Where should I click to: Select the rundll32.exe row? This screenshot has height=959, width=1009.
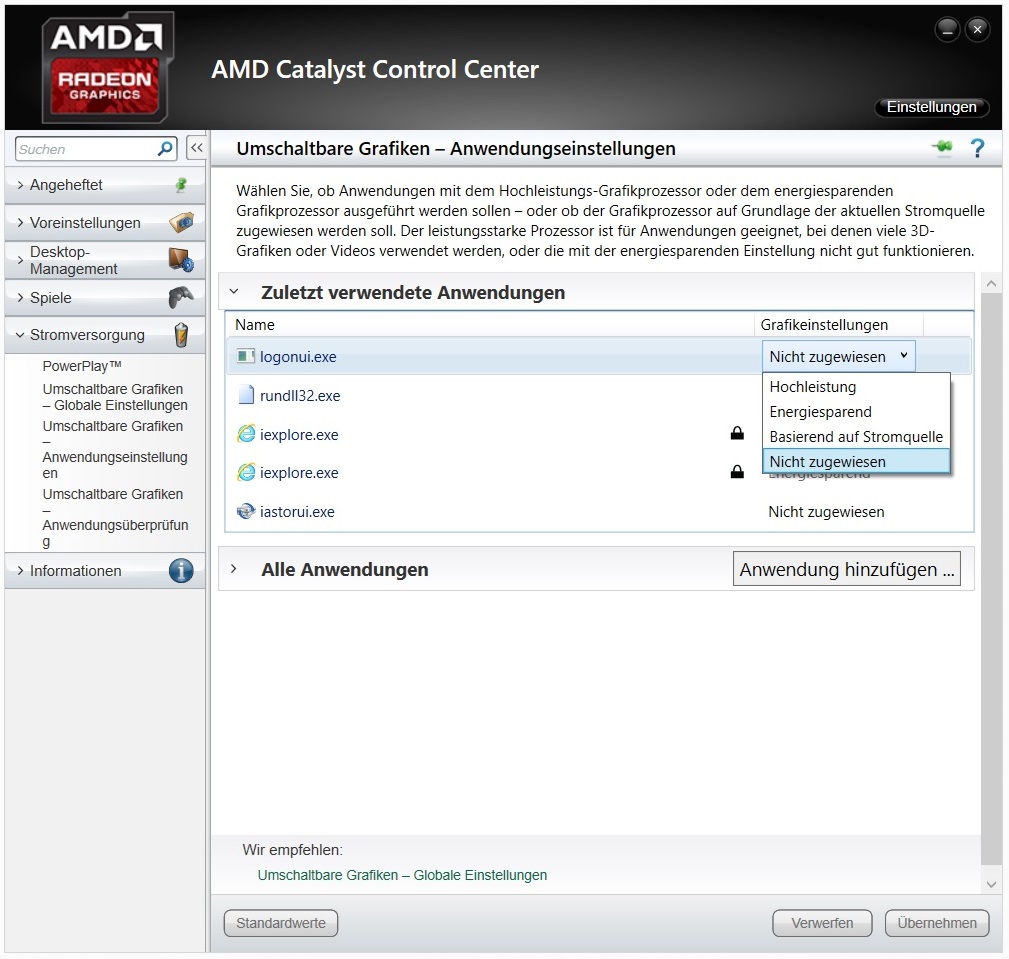tap(598, 395)
